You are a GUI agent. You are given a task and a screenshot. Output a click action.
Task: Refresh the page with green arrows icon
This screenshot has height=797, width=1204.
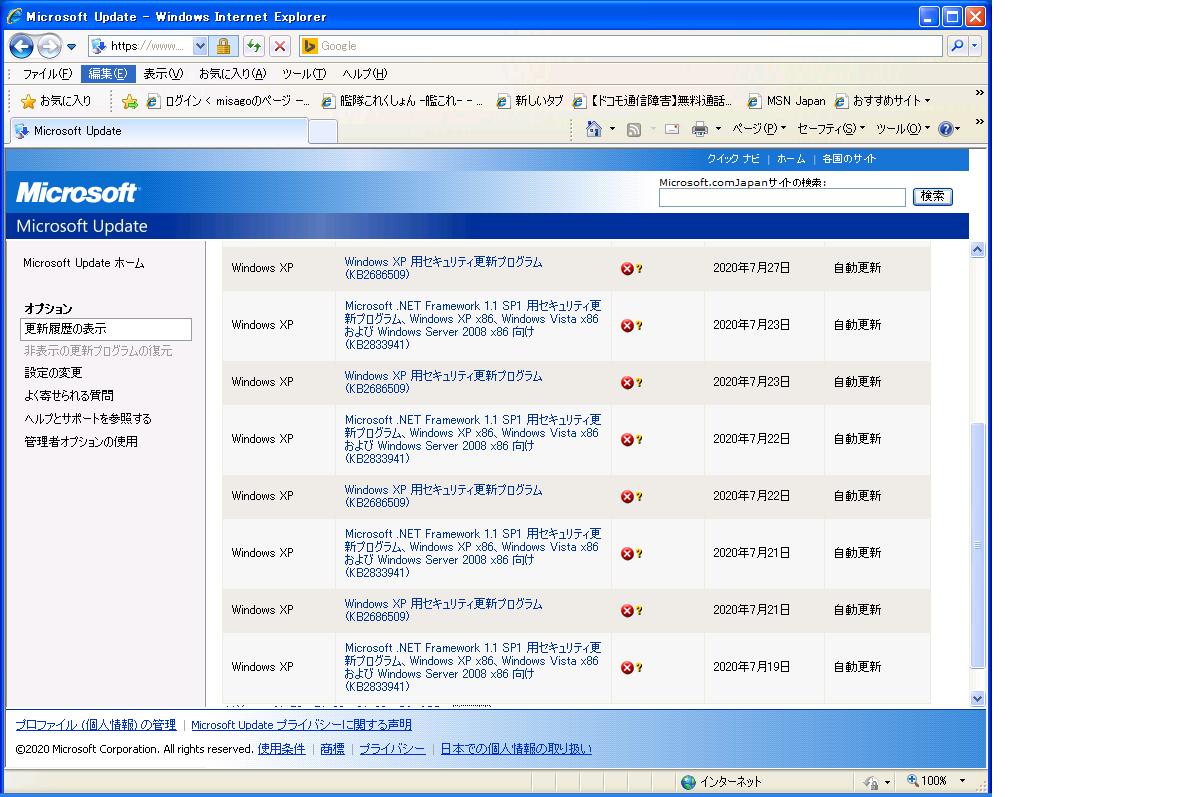pyautogui.click(x=254, y=46)
